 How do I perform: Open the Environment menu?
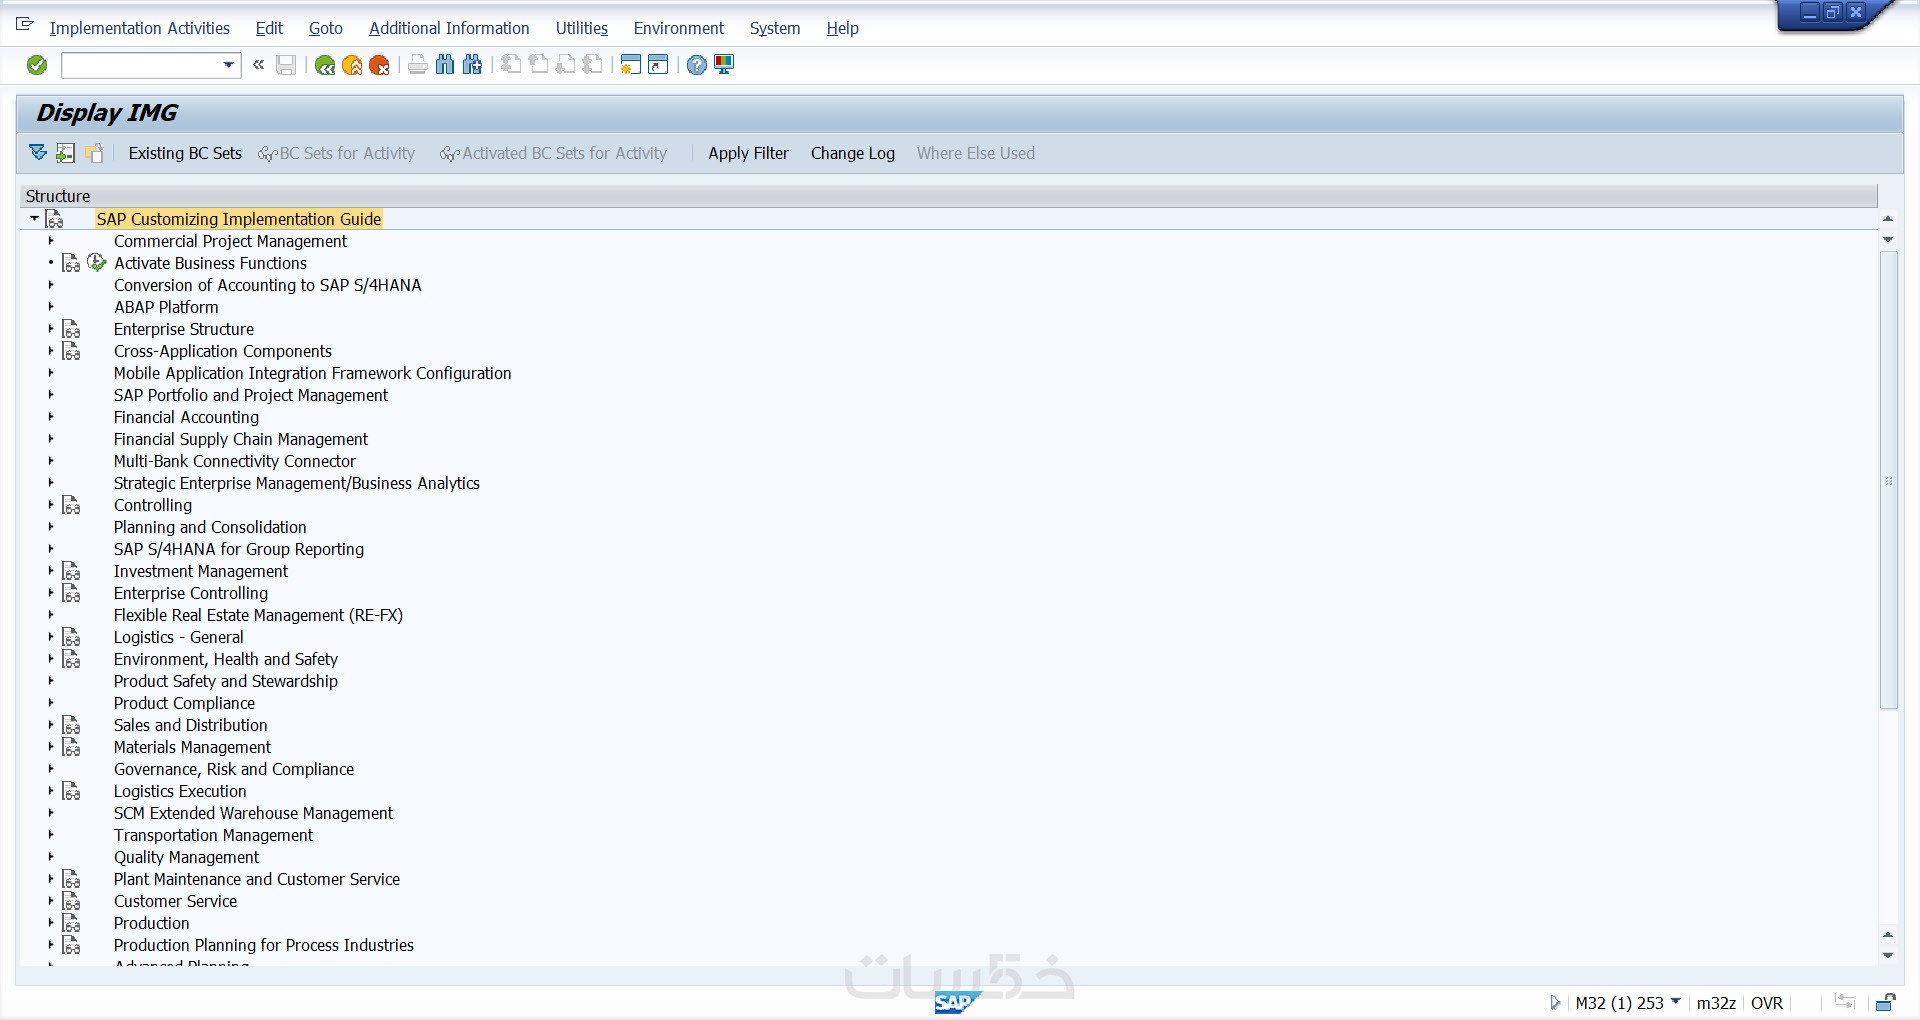tap(679, 28)
